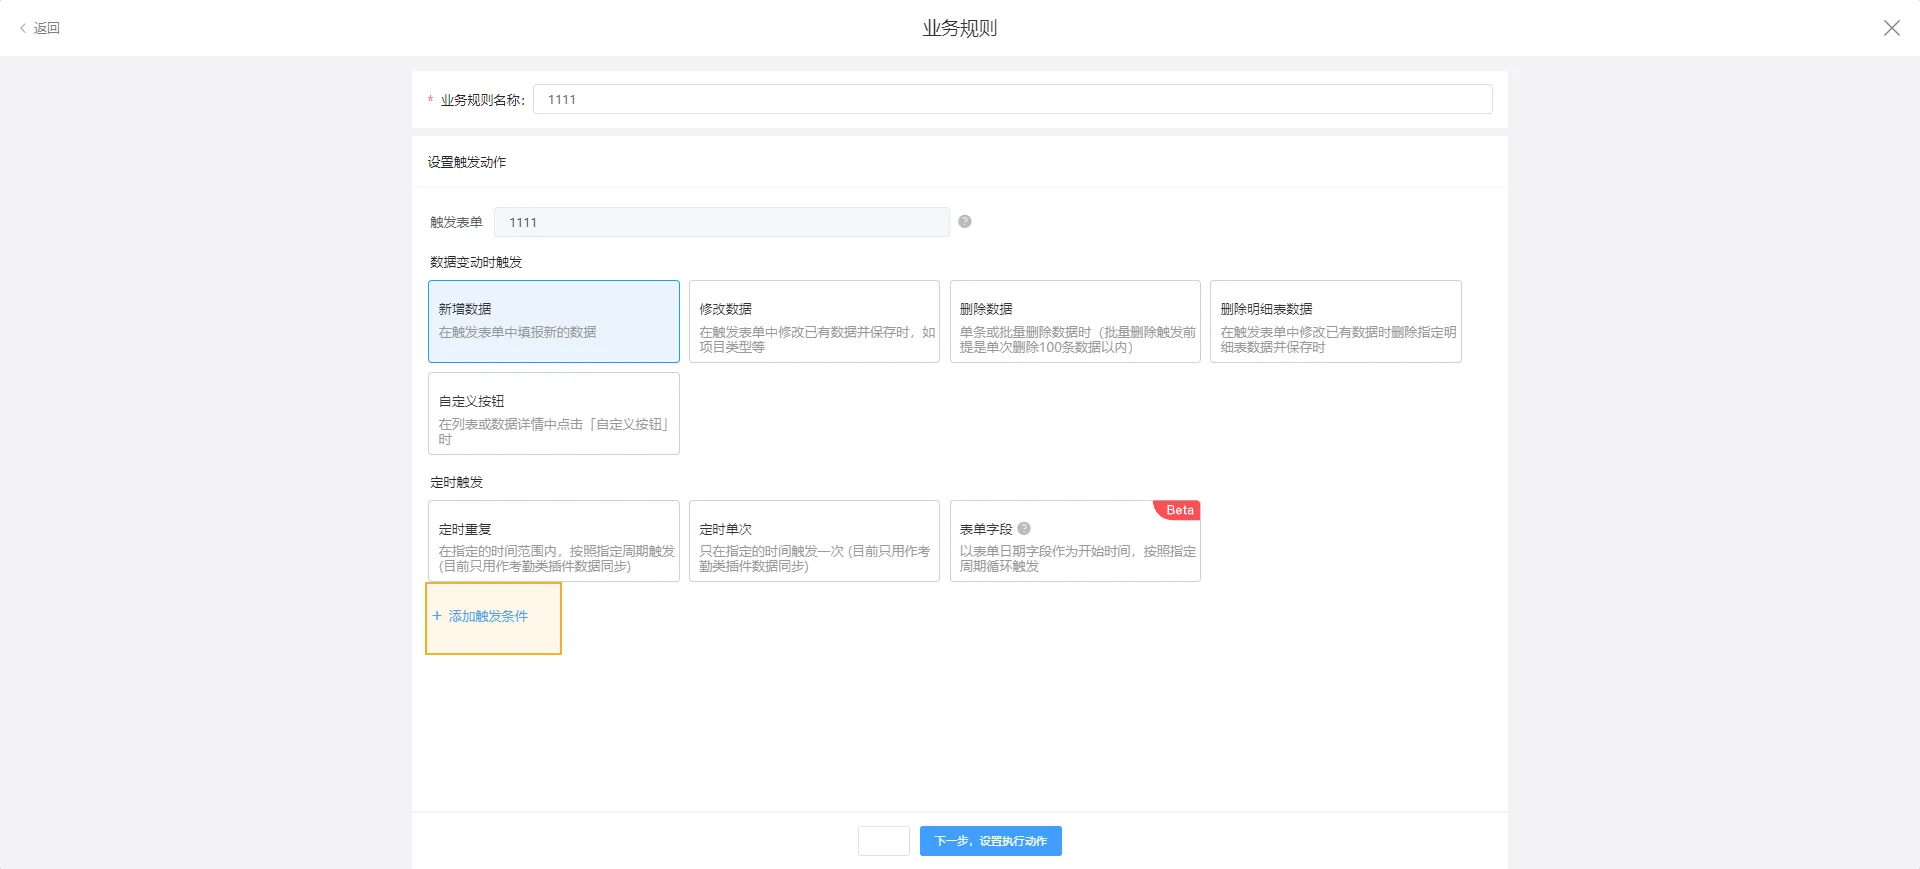Image resolution: width=1920 pixels, height=869 pixels.
Task: Select the 新增数据 trigger option
Action: (x=553, y=321)
